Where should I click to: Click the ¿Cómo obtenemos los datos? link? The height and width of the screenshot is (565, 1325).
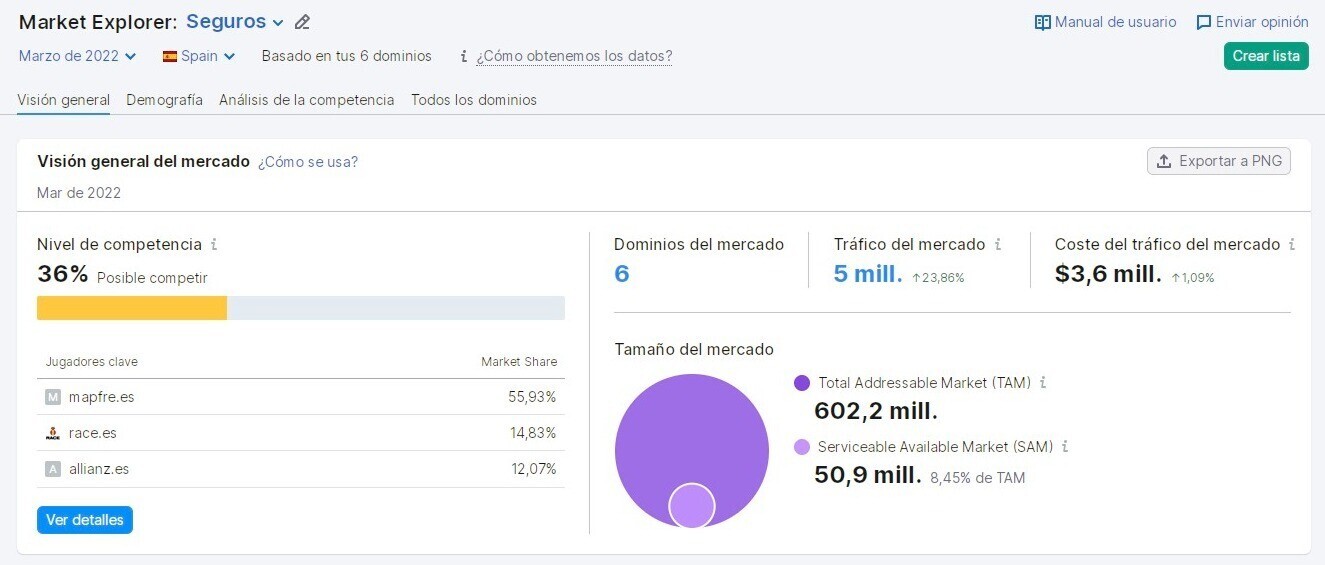[574, 56]
